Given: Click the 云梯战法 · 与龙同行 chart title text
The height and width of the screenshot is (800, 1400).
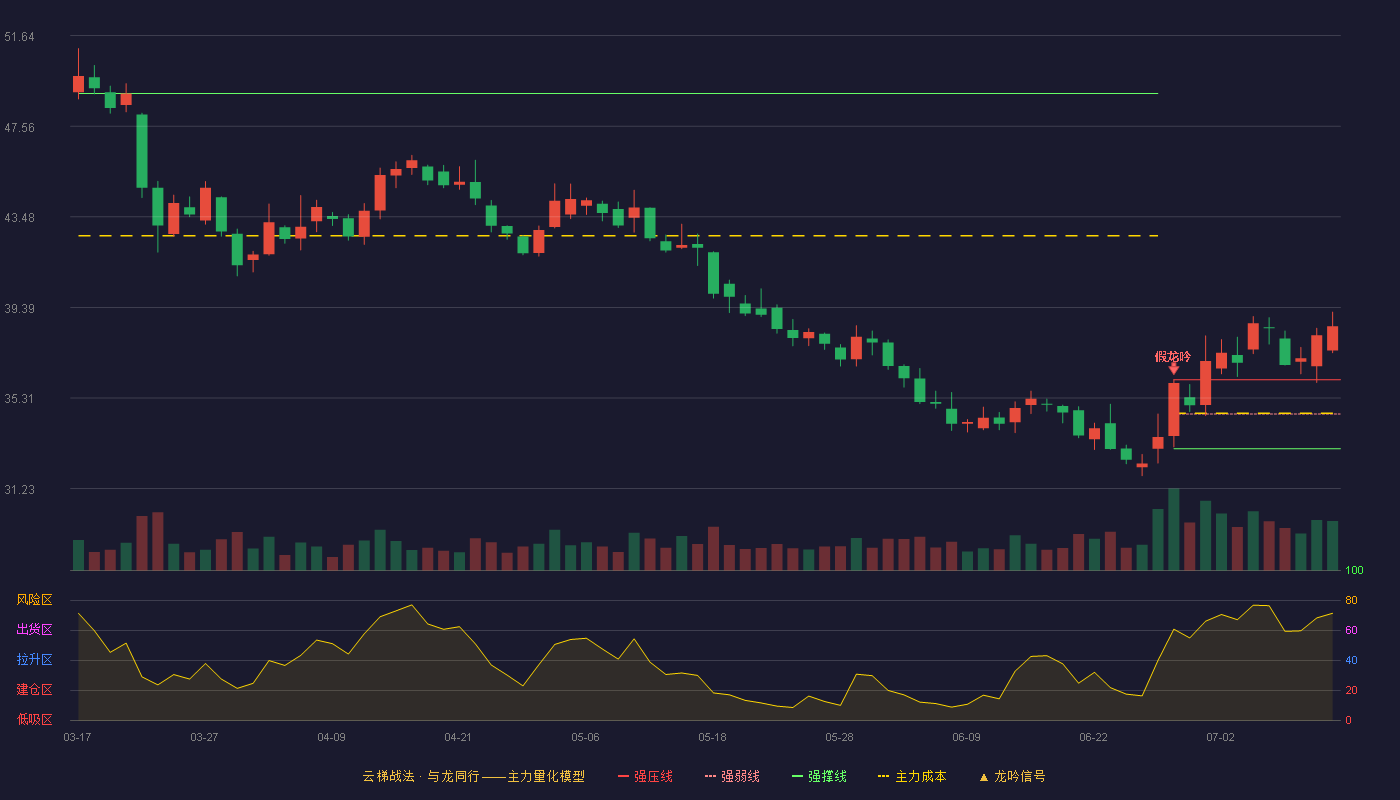Looking at the screenshot, I should point(421,777).
